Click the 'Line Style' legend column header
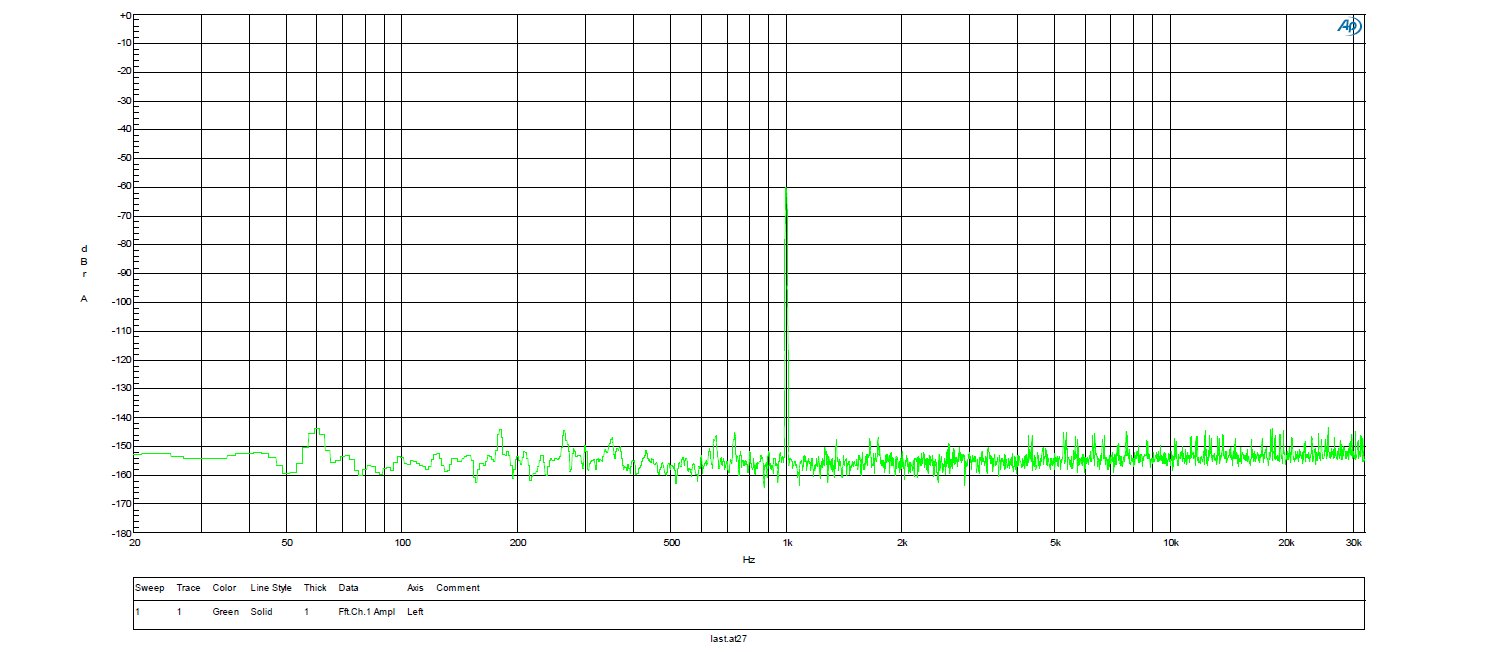Viewport: 1488px width, 652px height. pyautogui.click(x=271, y=588)
